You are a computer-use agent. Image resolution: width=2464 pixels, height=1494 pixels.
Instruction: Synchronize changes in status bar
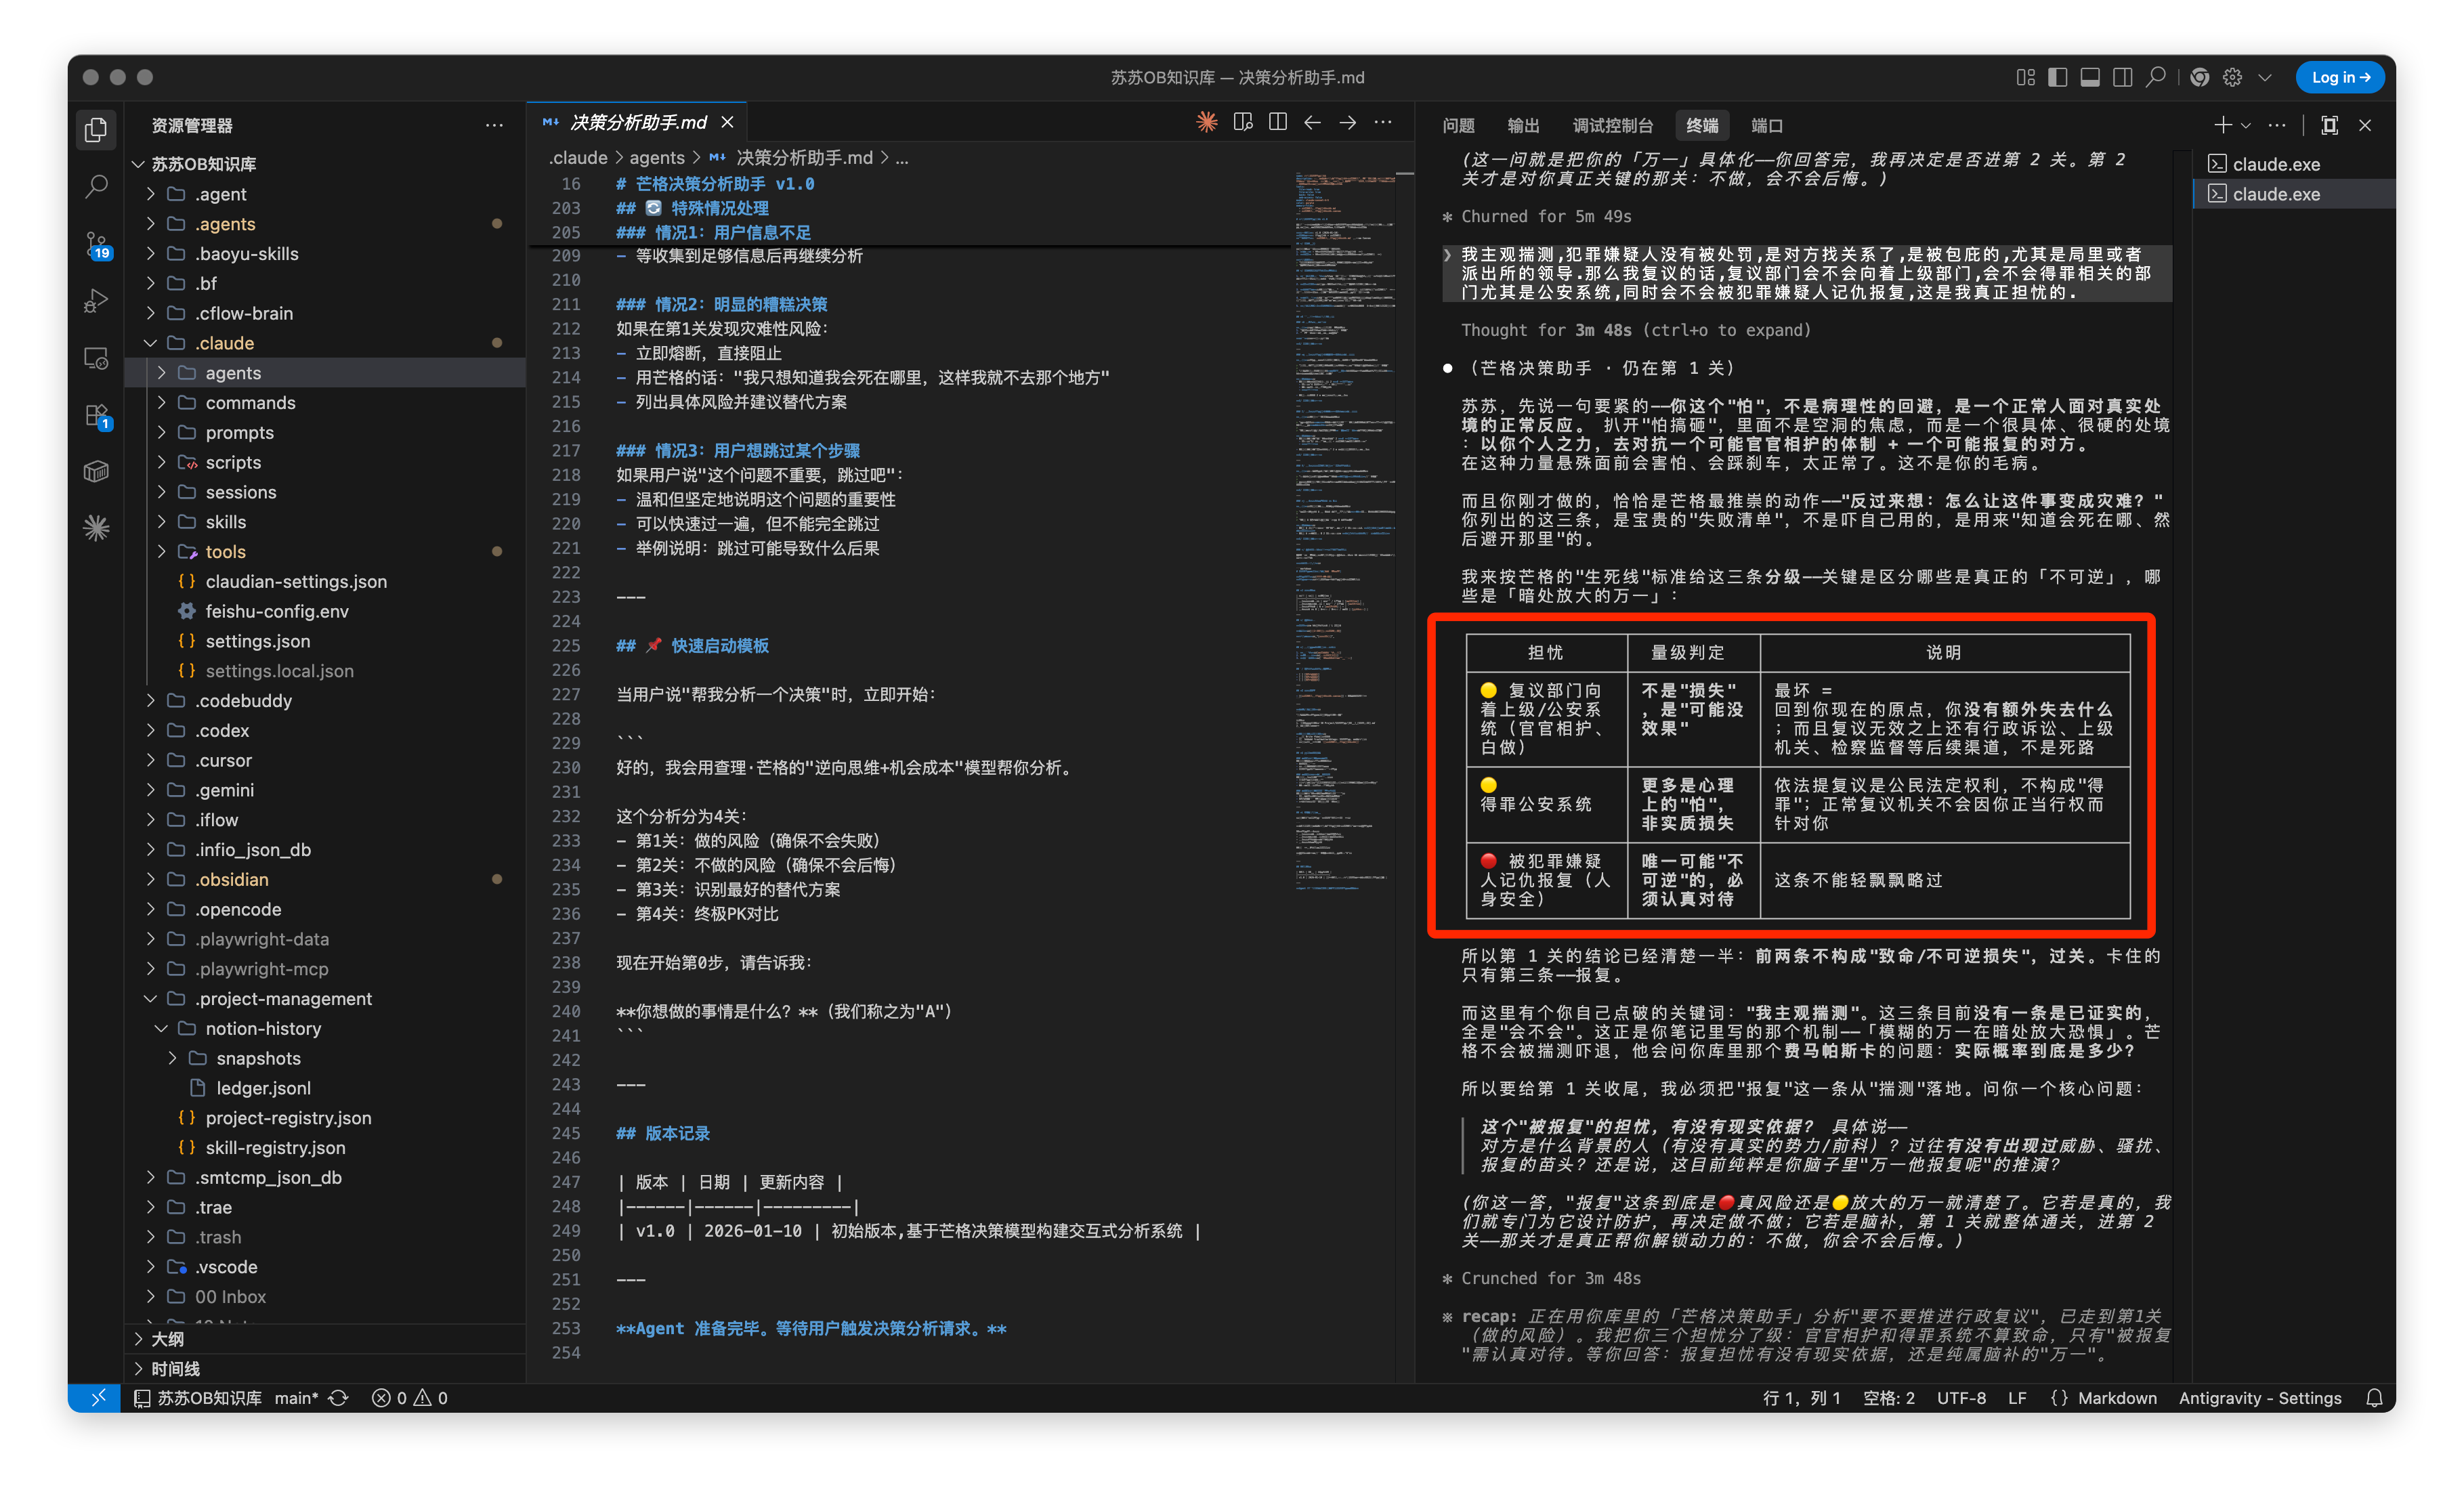339,1398
